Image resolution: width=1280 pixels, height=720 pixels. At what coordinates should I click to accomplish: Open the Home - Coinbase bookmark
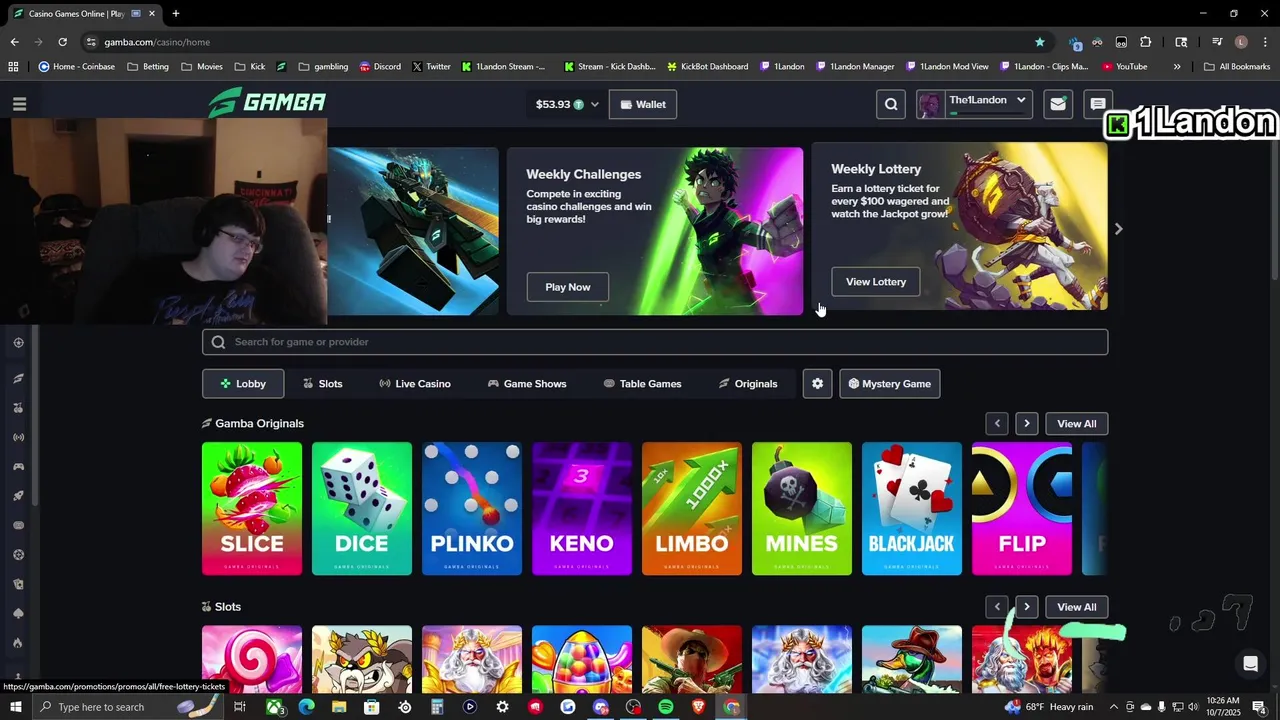[x=77, y=67]
